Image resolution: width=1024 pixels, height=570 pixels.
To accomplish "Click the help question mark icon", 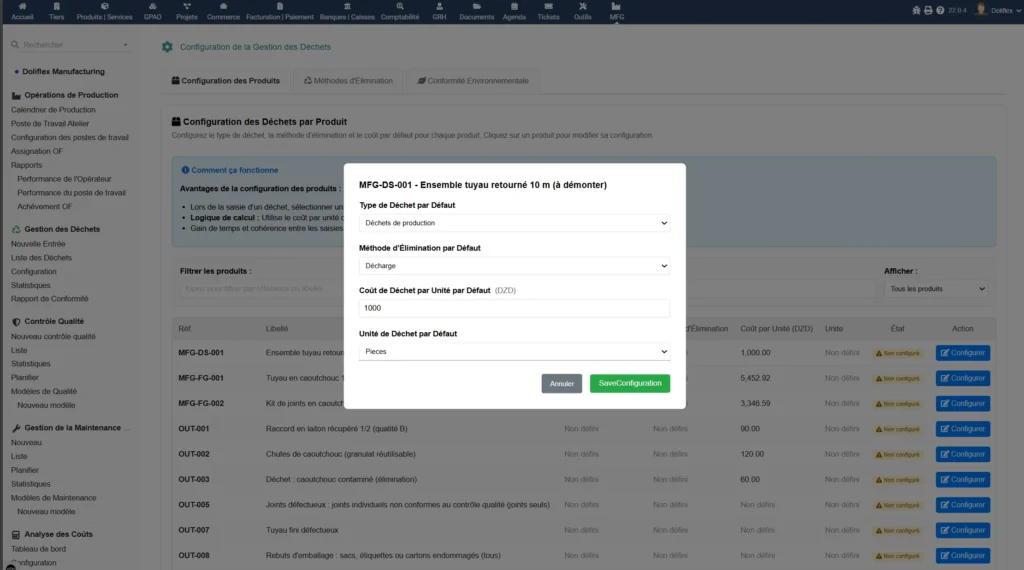I will (940, 10).
